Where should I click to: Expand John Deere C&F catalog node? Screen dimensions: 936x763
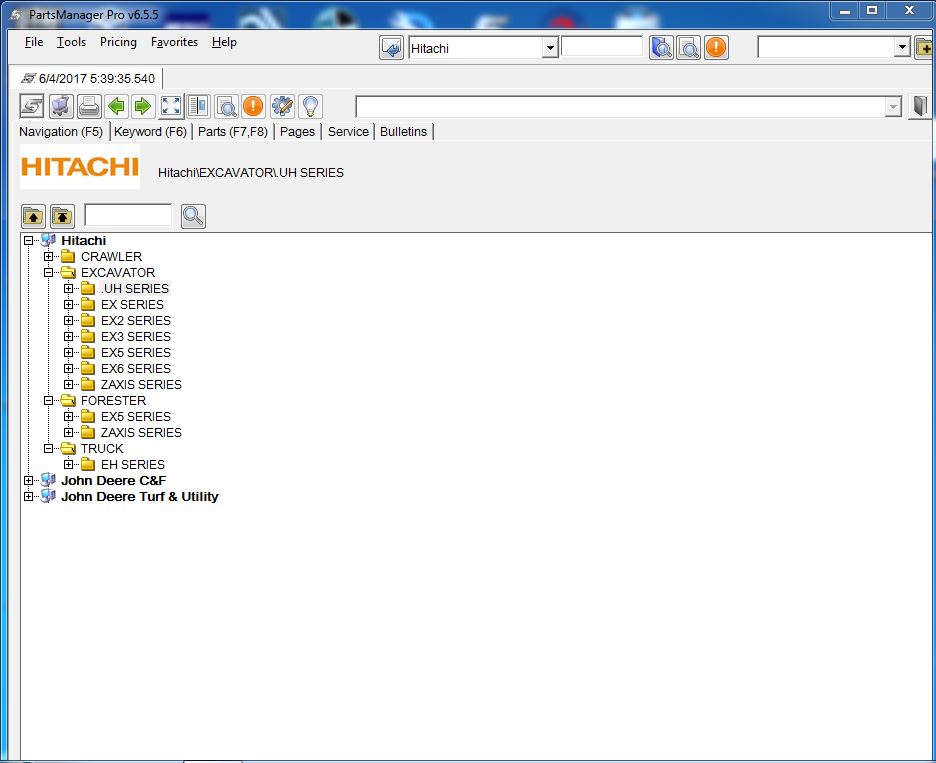coord(29,481)
